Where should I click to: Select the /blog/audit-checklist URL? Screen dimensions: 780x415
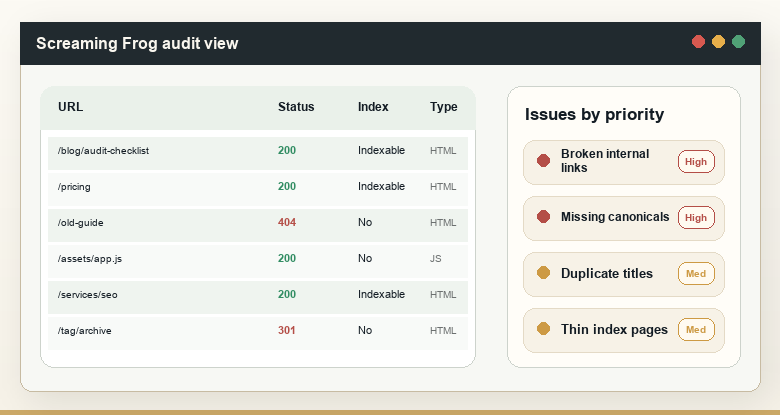click(103, 151)
